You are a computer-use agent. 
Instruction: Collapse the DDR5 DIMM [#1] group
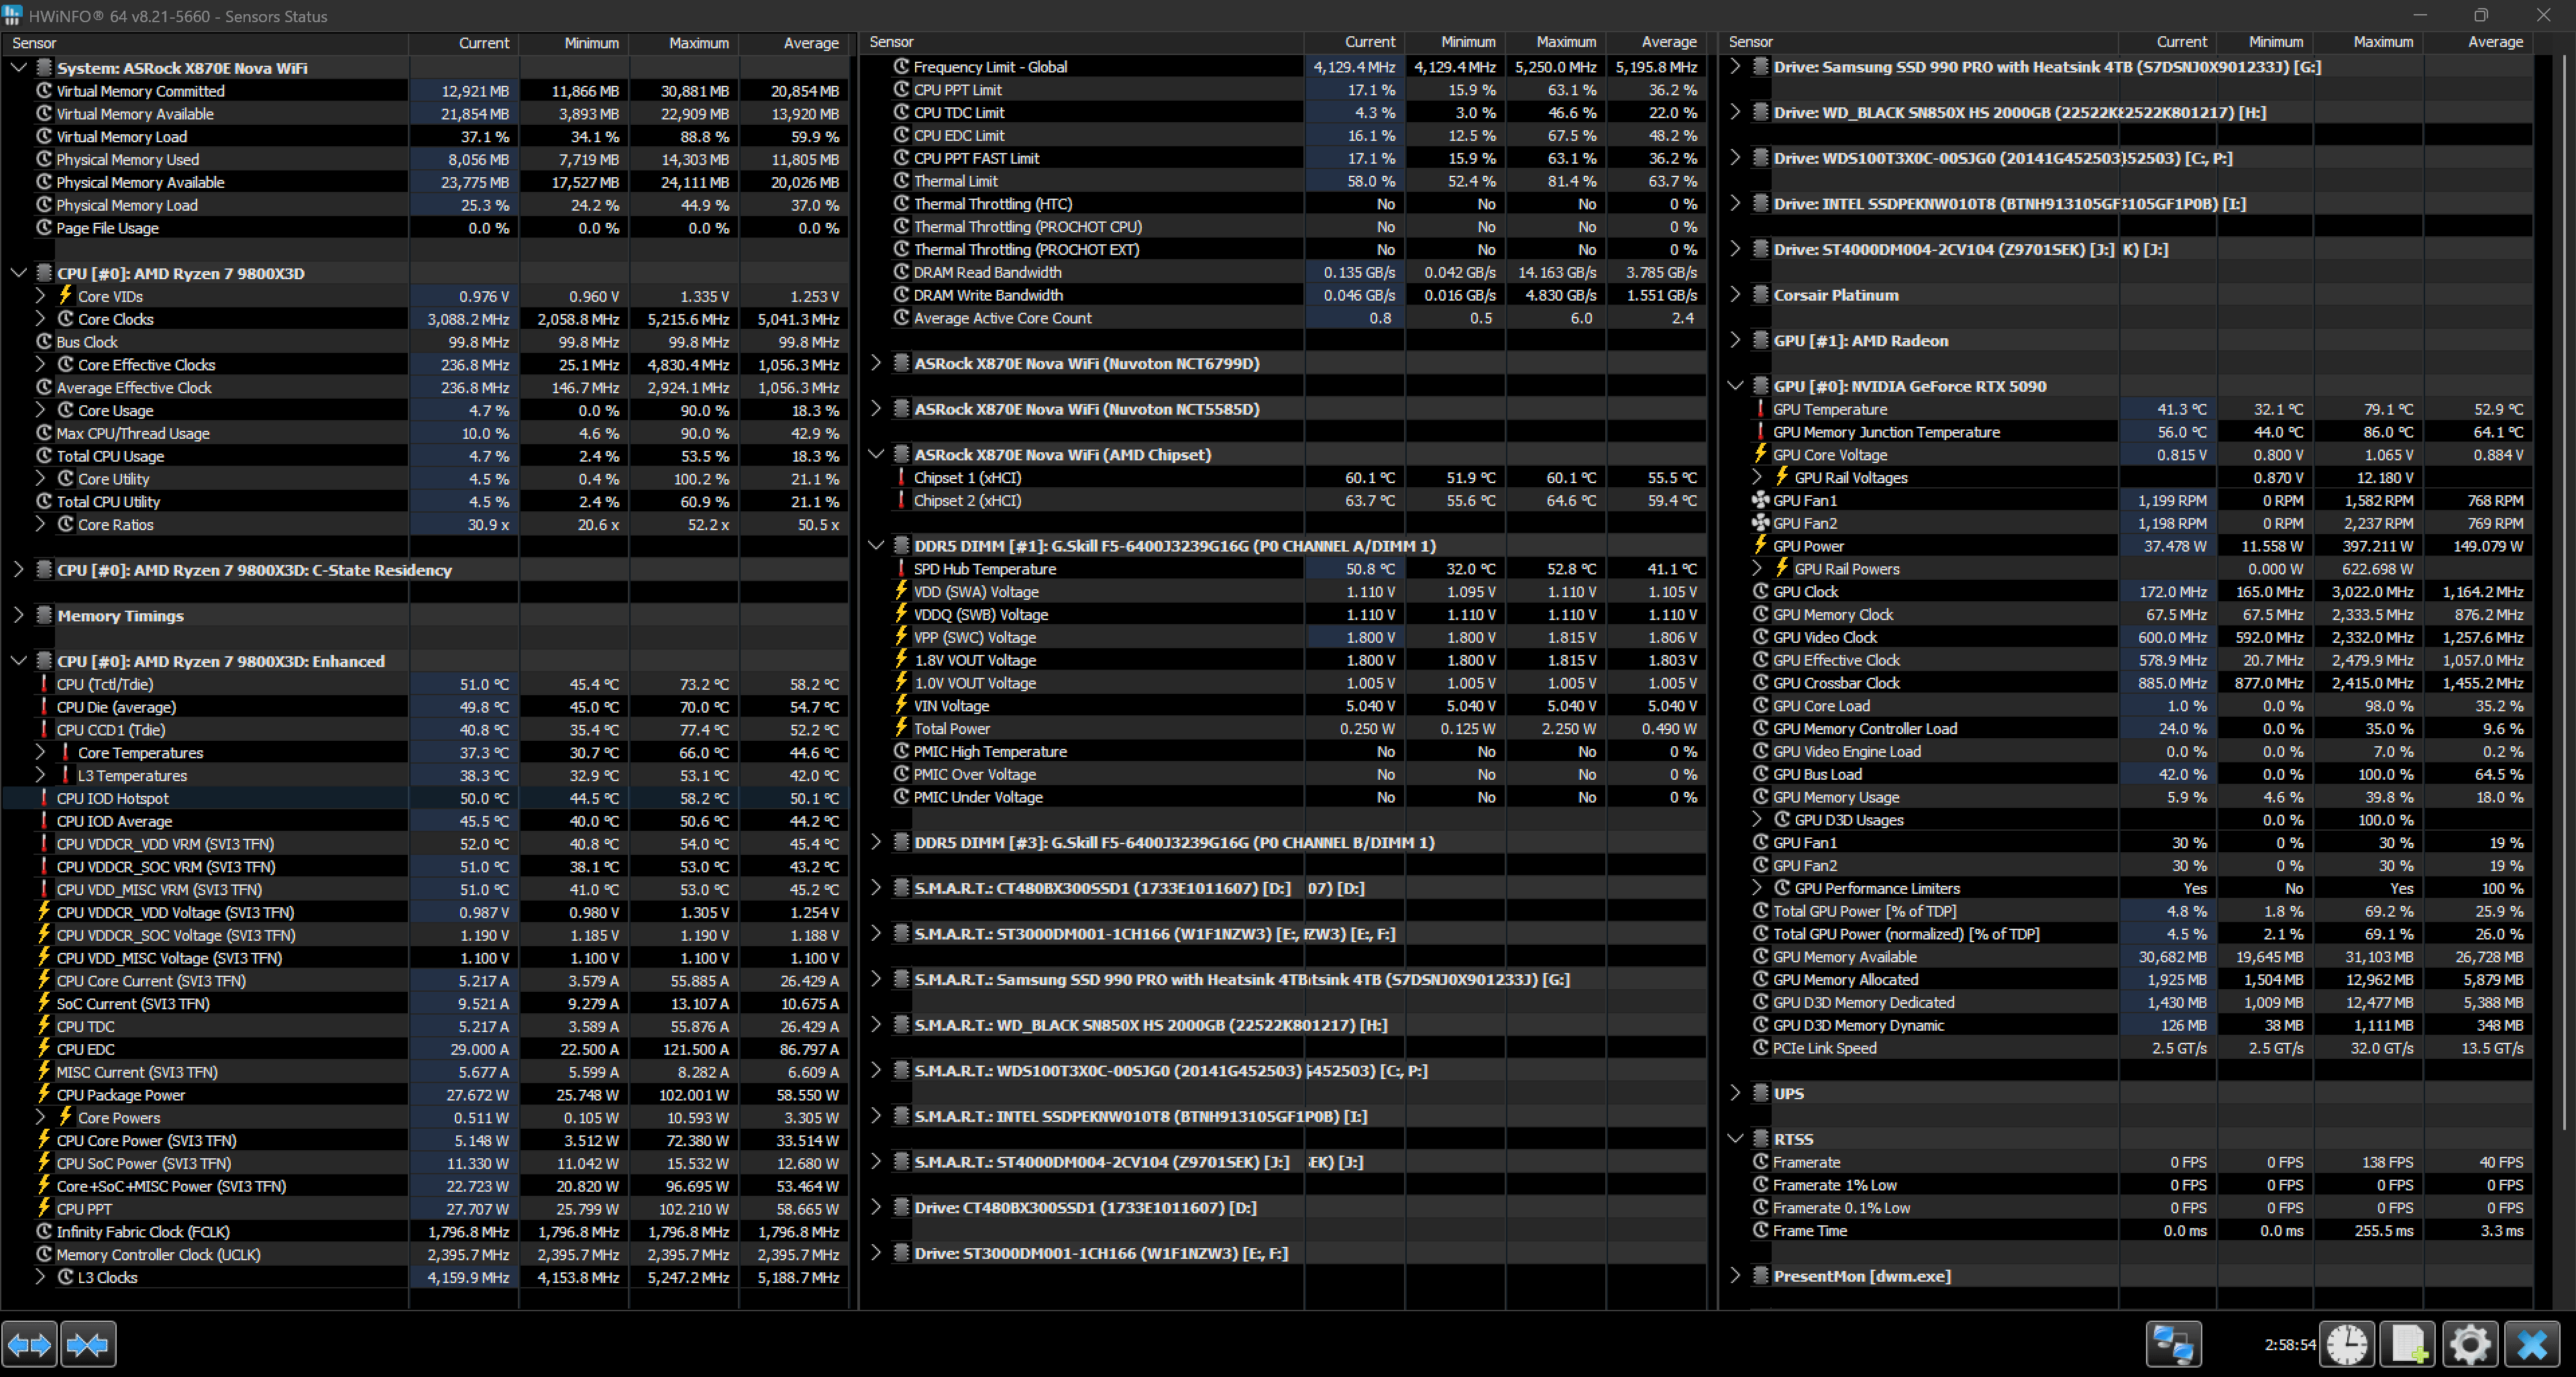(x=876, y=546)
